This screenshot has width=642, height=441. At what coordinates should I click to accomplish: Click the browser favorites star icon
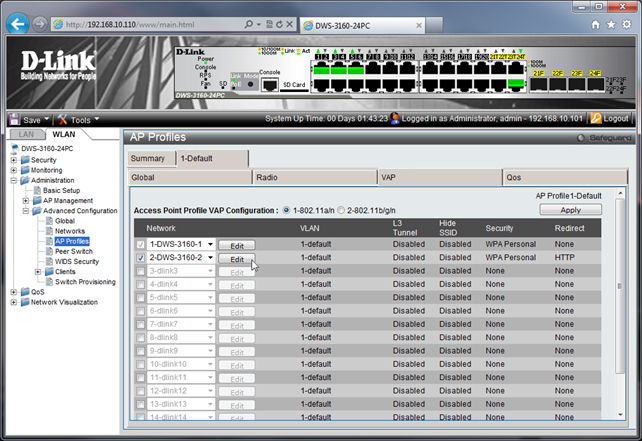click(x=611, y=22)
